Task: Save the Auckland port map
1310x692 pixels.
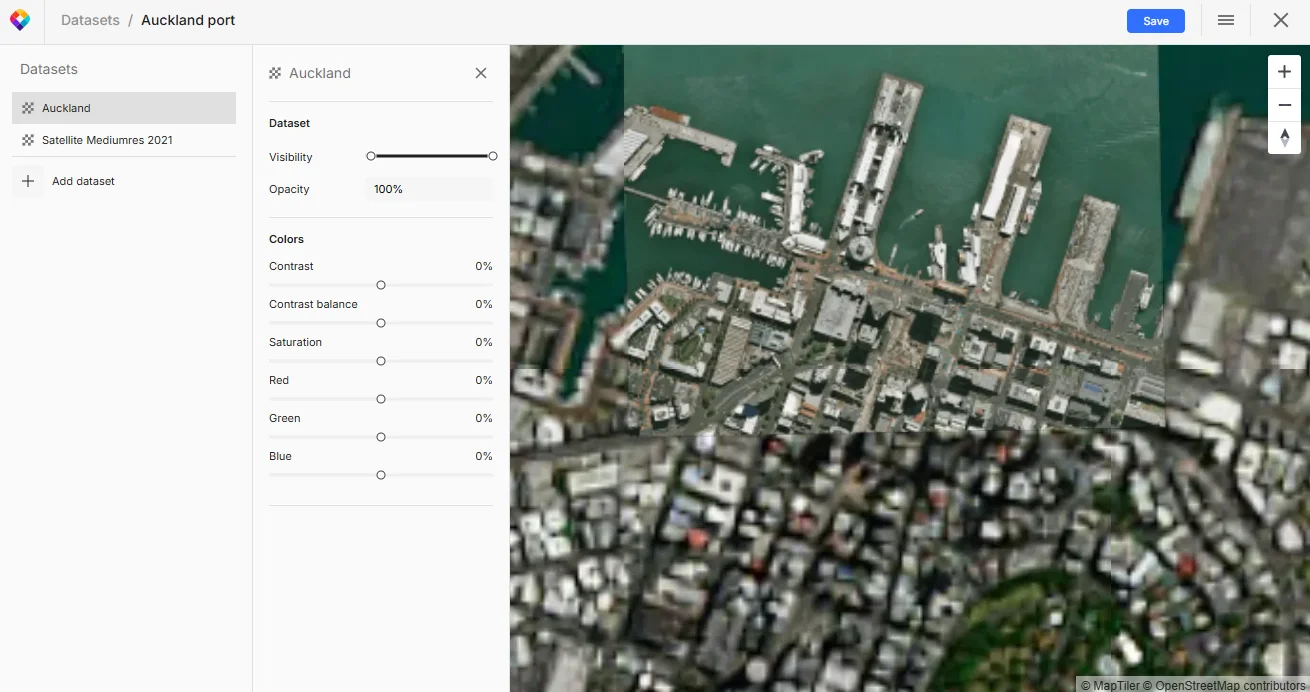Action: click(x=1156, y=21)
